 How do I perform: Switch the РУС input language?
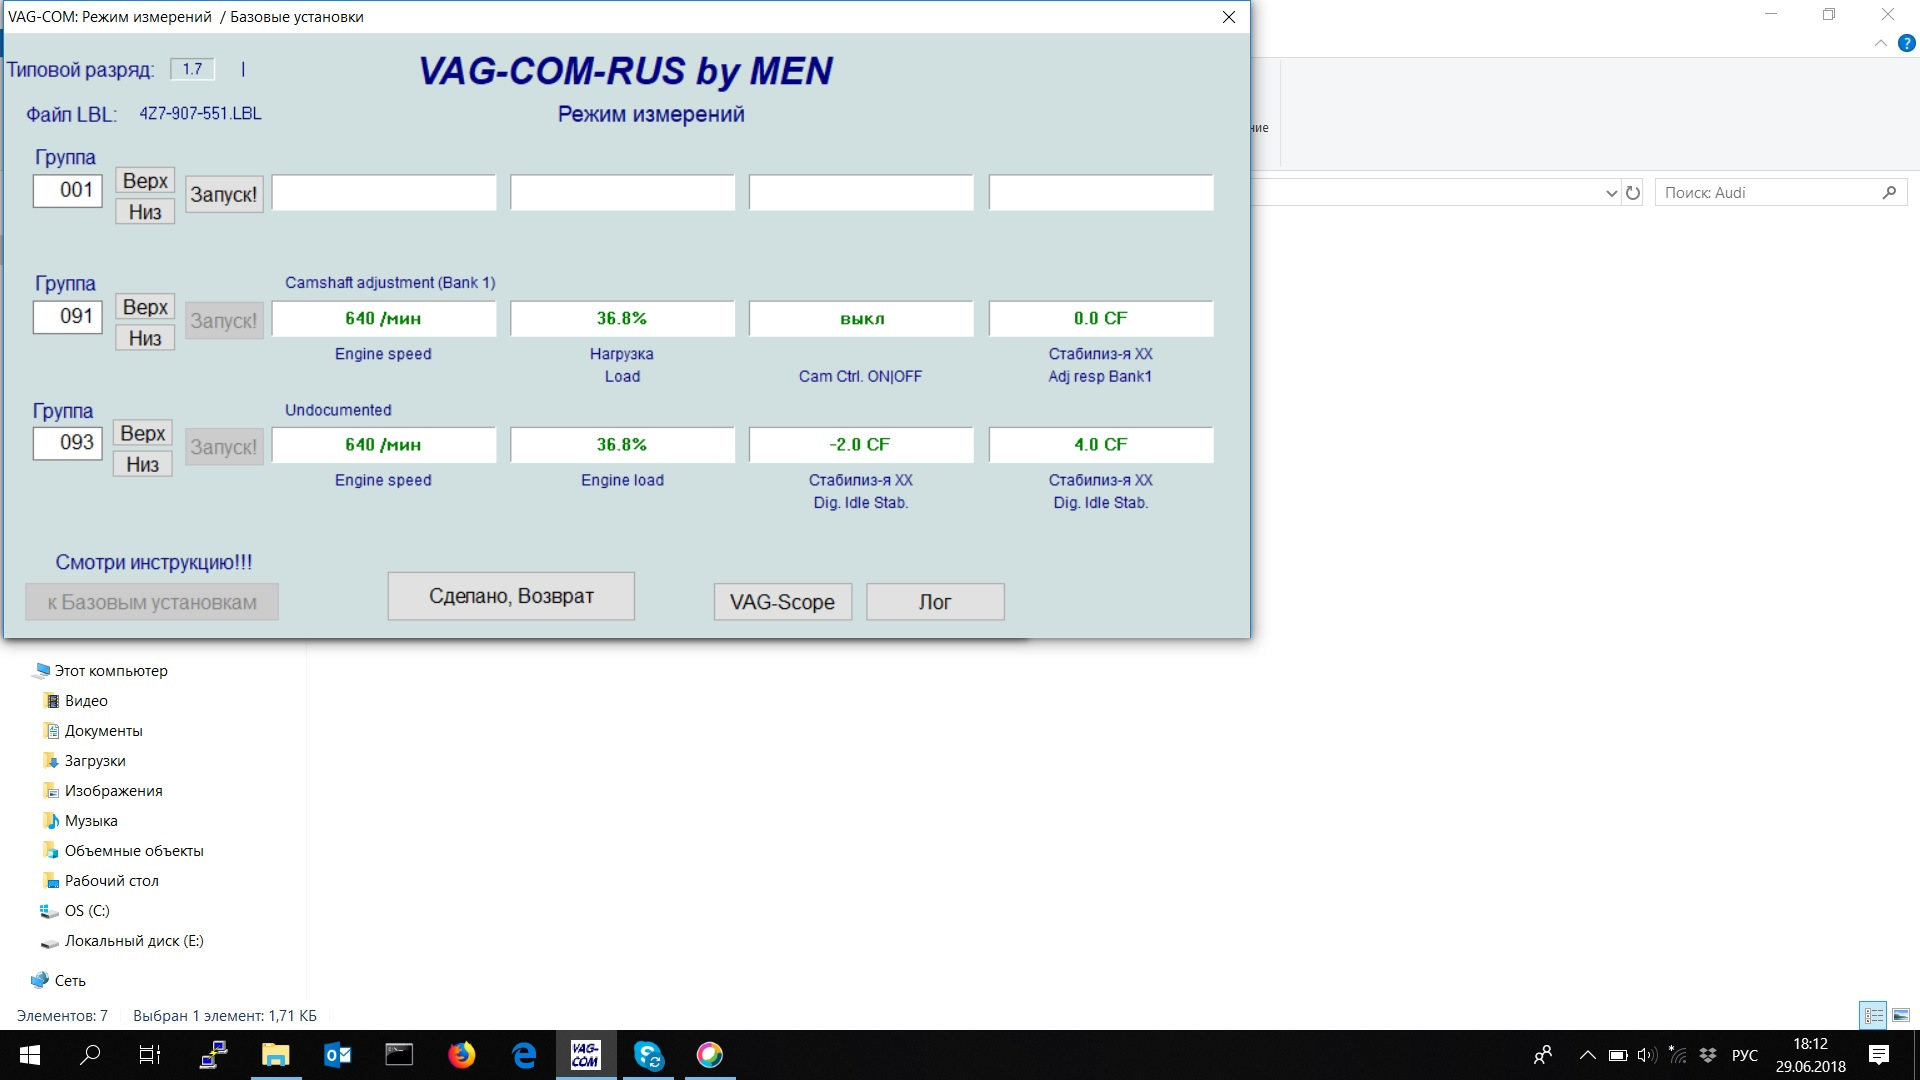coord(1744,1055)
